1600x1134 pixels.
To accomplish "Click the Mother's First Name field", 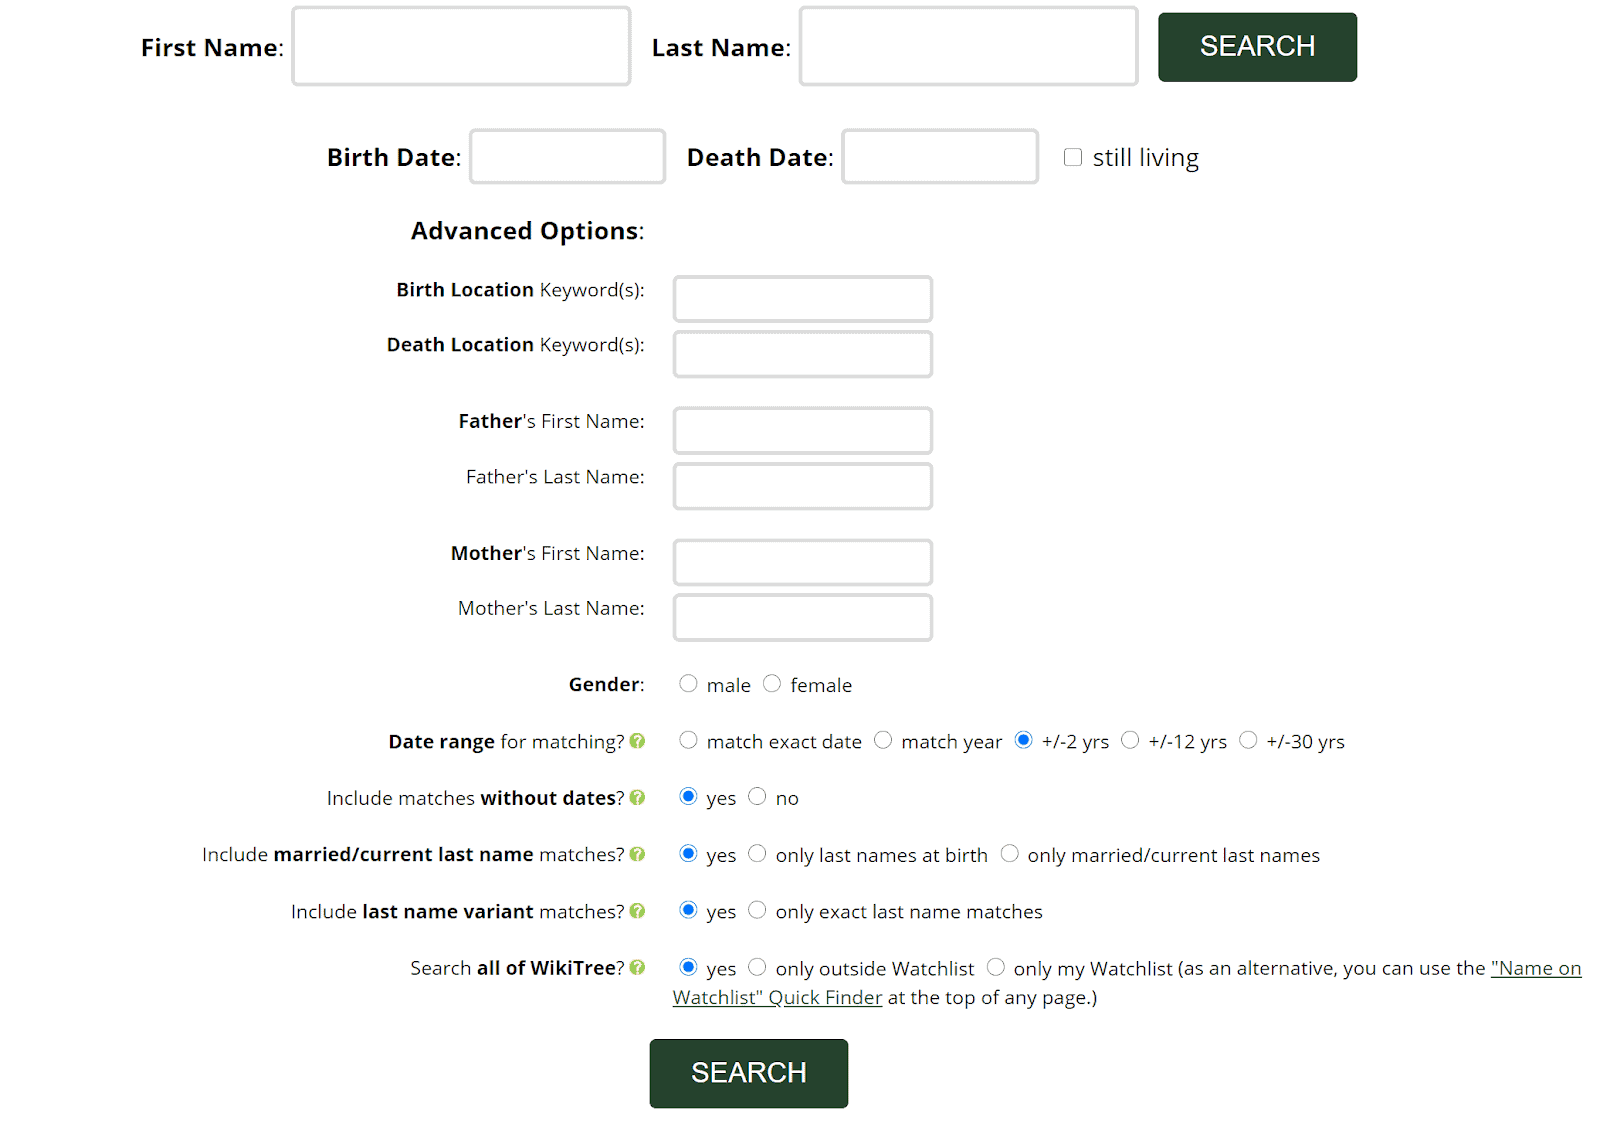I will pos(801,562).
